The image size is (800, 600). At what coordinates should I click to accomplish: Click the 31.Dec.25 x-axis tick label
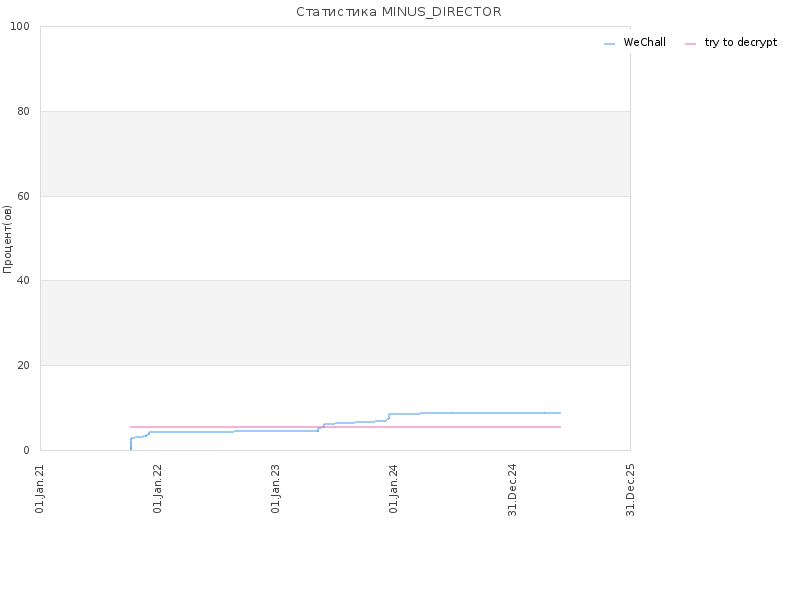point(630,490)
